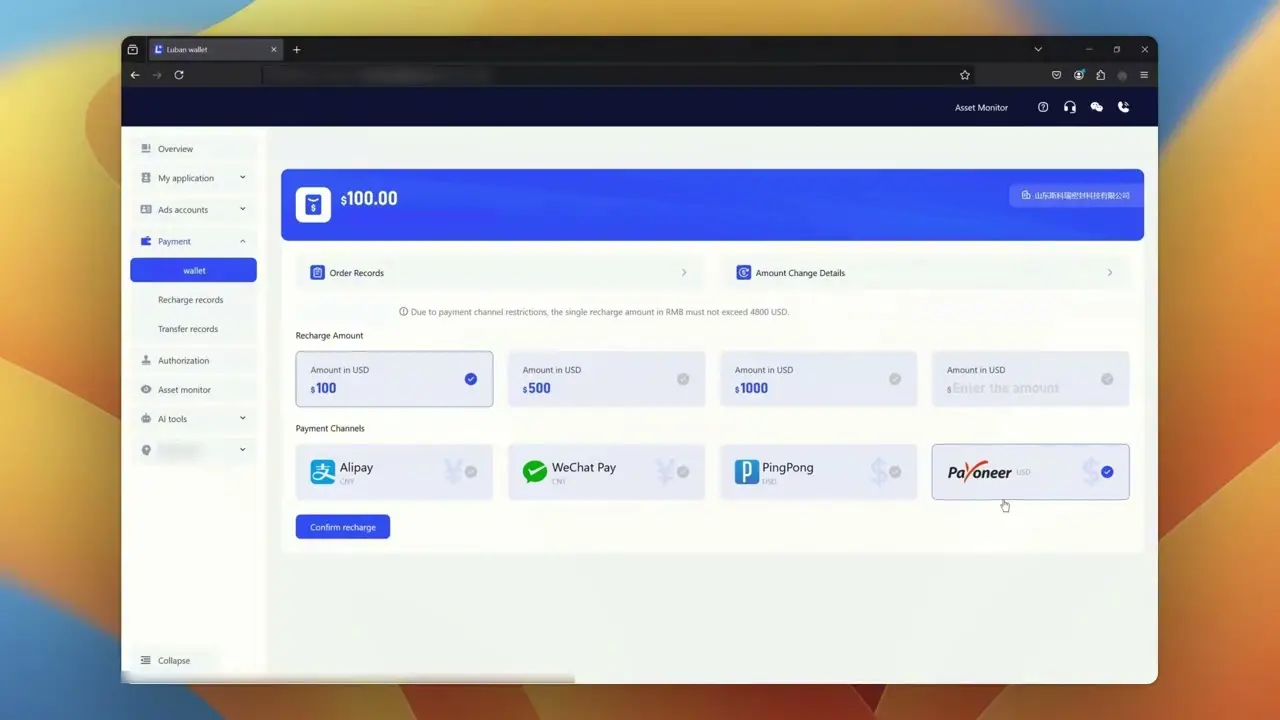The width and height of the screenshot is (1280, 720).
Task: Click the phone call icon in header
Action: point(1123,107)
